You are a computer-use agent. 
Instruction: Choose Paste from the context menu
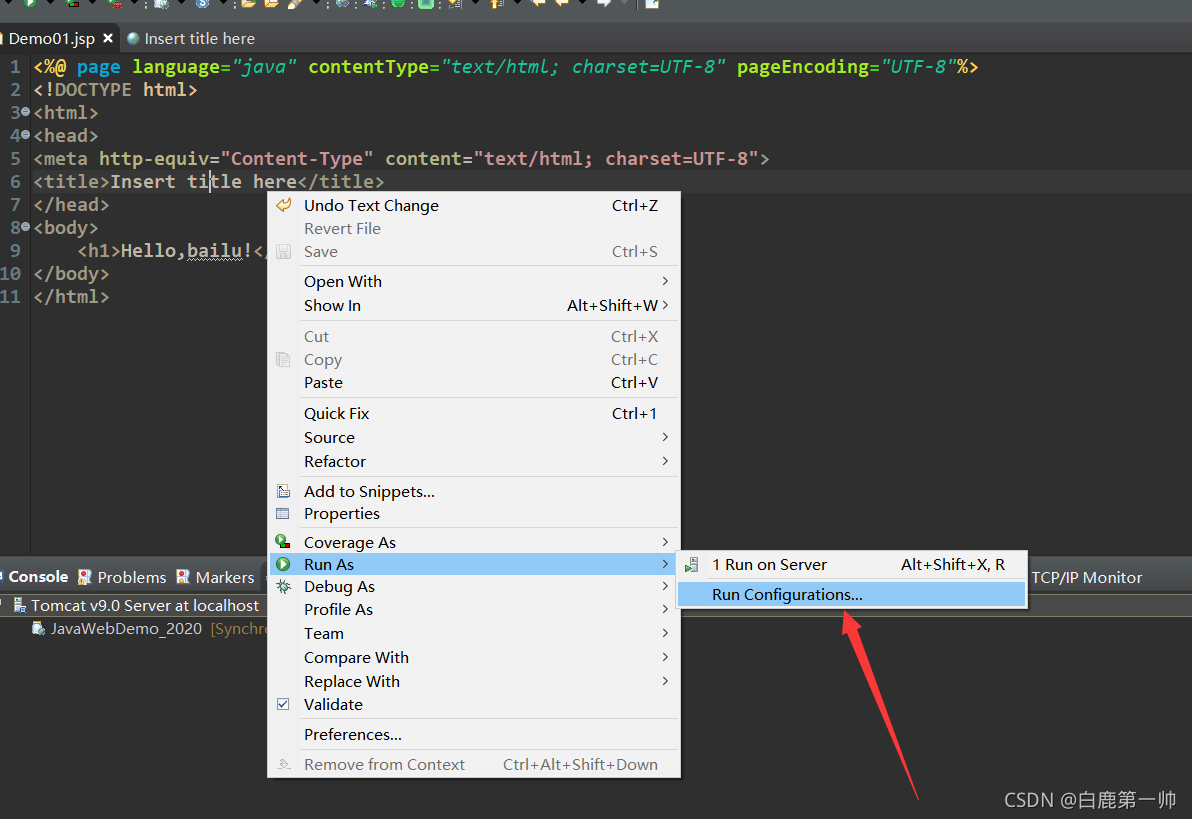click(x=474, y=383)
